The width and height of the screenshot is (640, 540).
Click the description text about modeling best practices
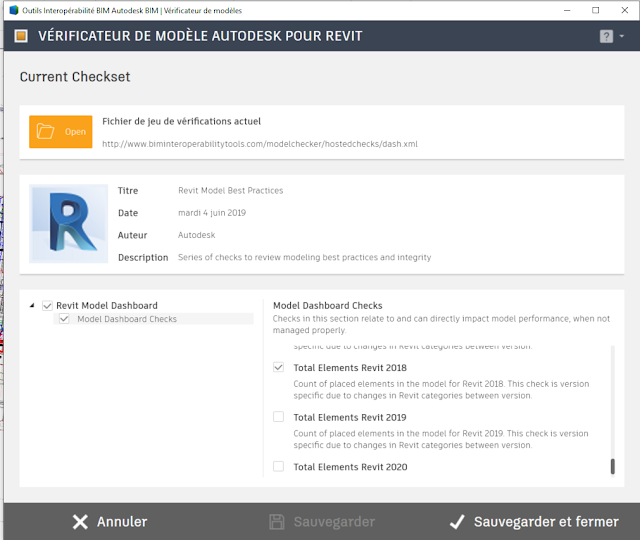304,257
